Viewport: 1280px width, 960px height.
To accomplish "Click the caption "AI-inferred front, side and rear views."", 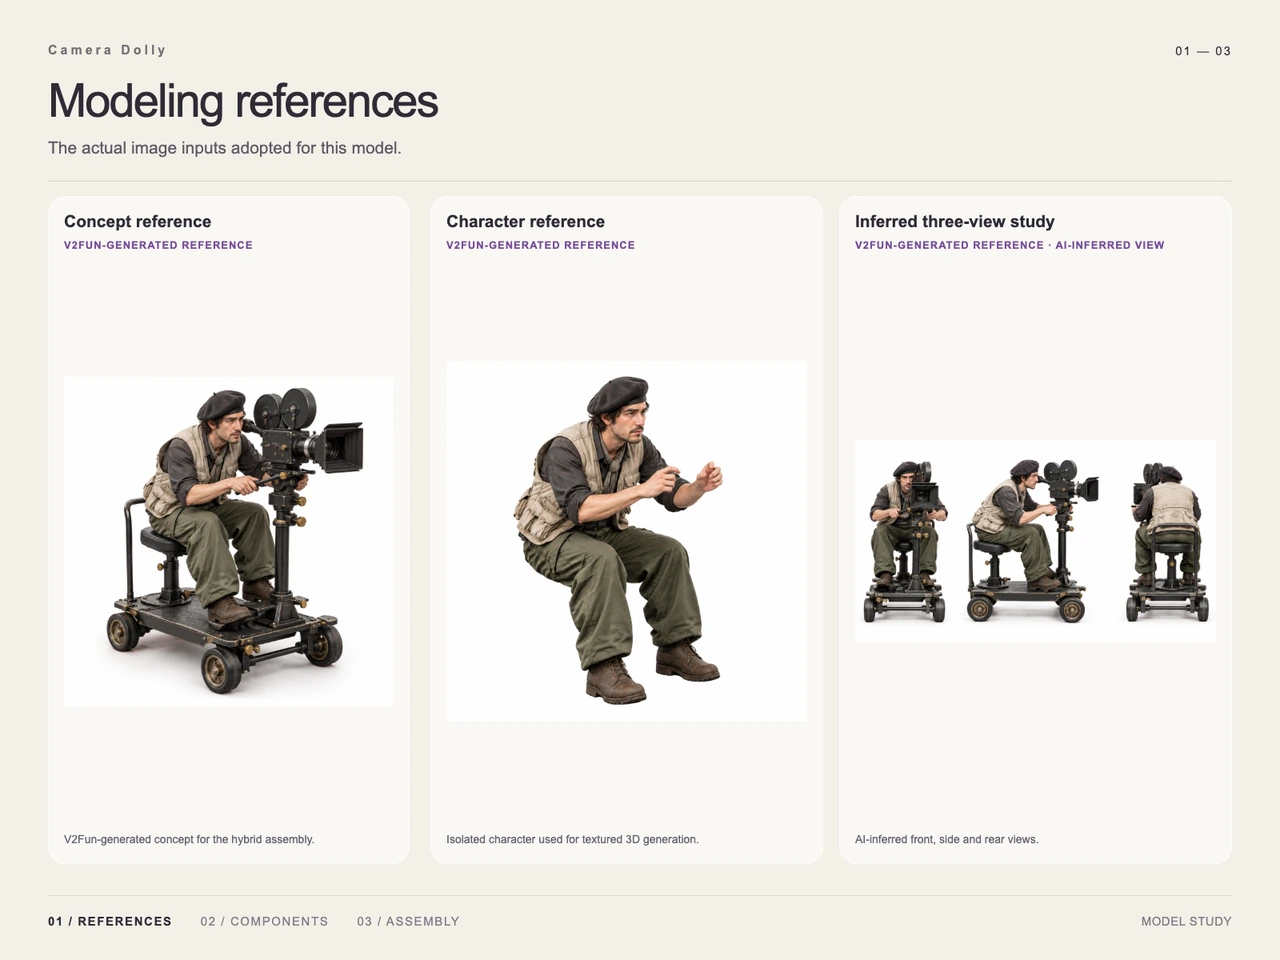I will [x=947, y=839].
